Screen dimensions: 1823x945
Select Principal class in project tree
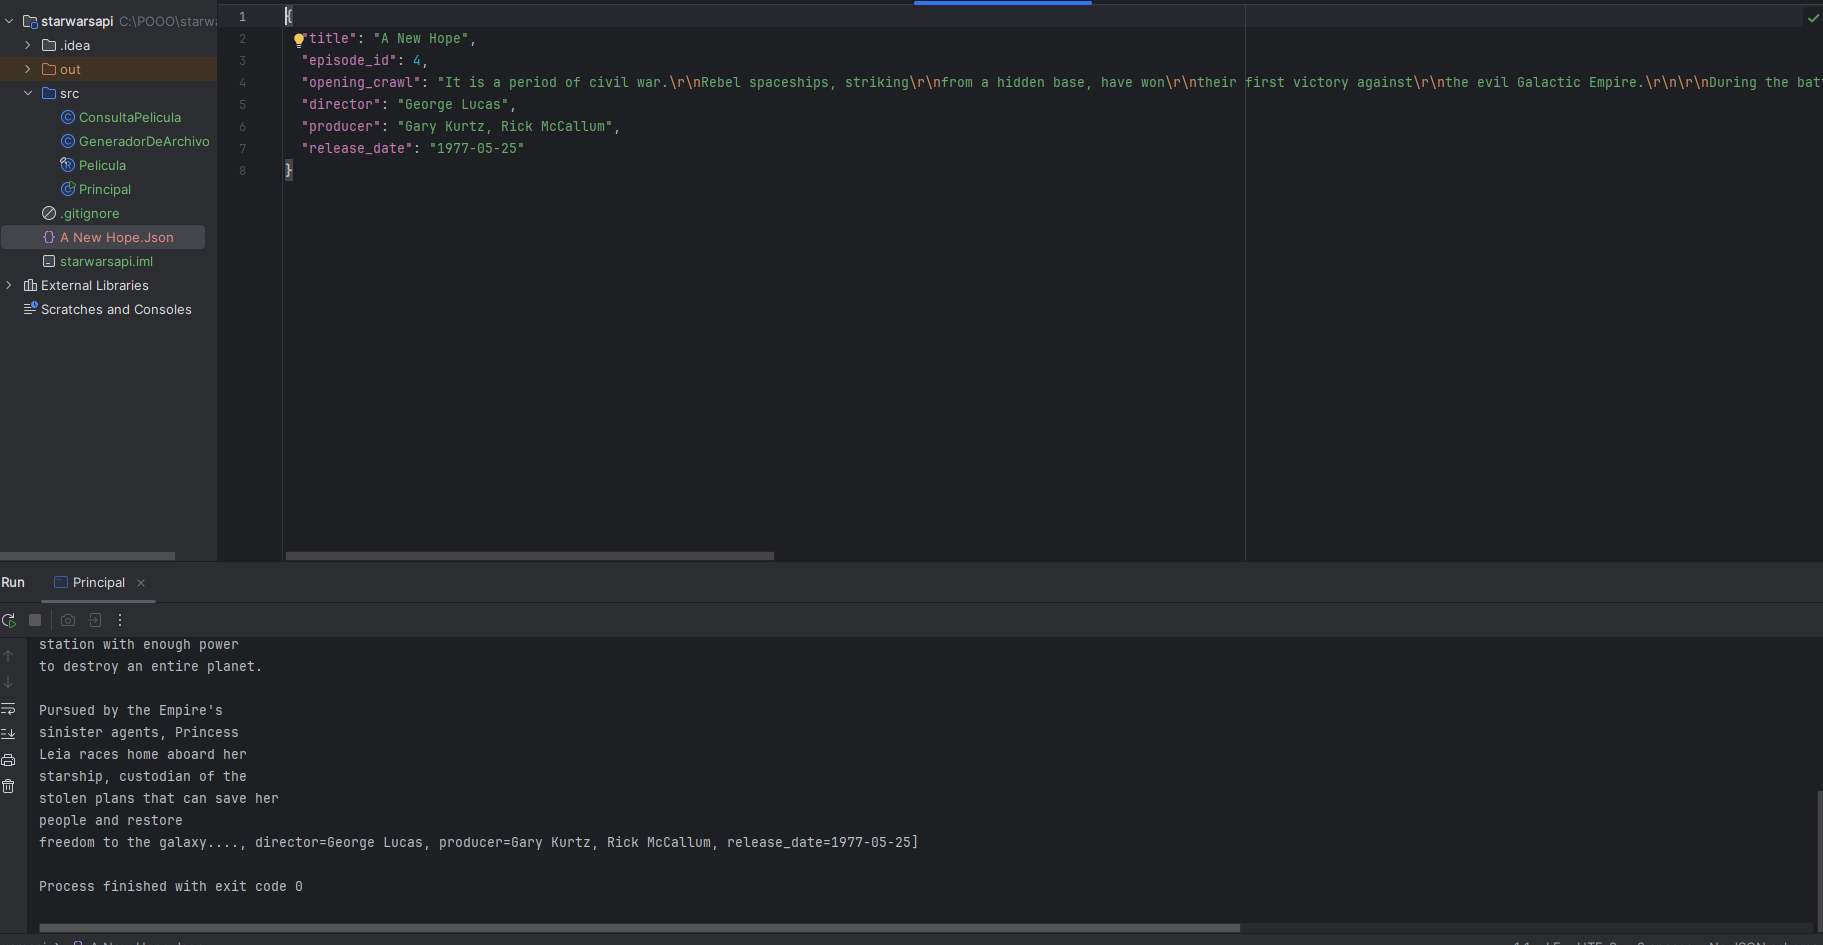(x=105, y=189)
